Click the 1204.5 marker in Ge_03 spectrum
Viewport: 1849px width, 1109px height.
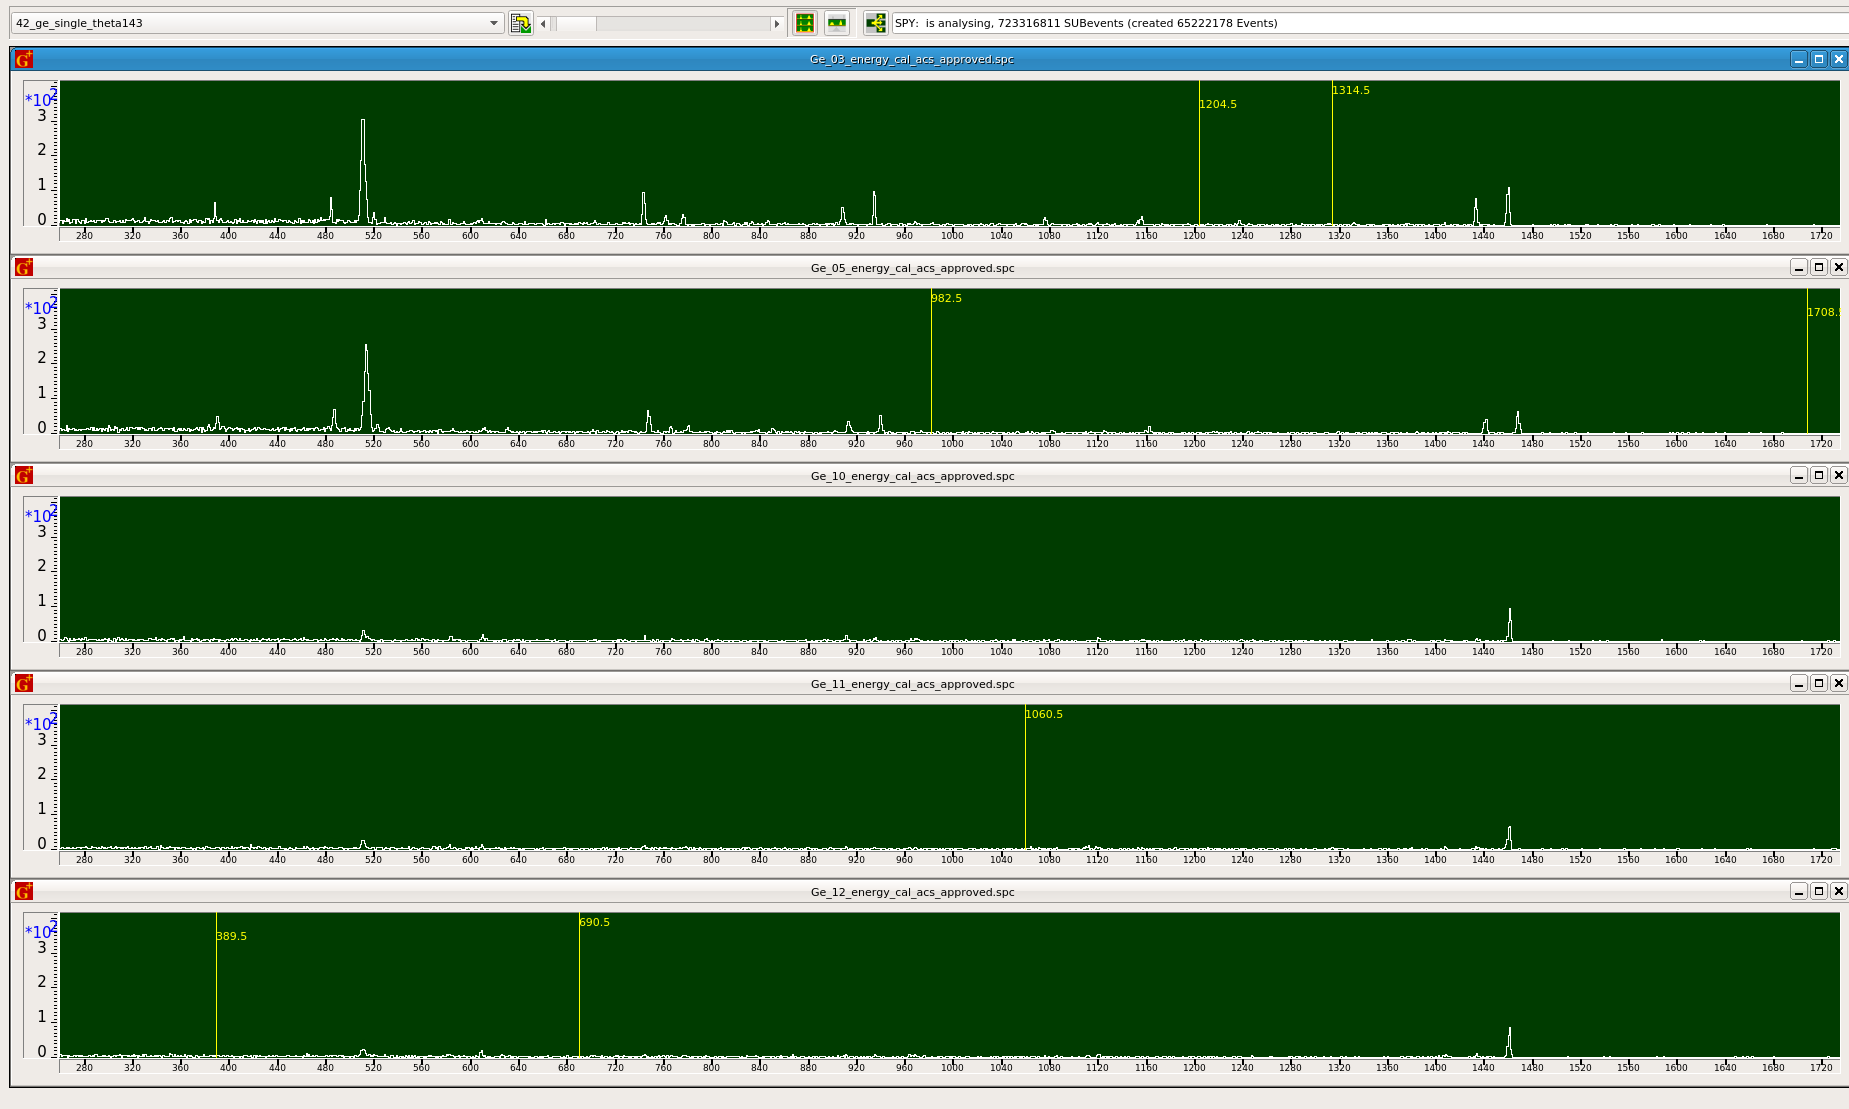point(1199,150)
